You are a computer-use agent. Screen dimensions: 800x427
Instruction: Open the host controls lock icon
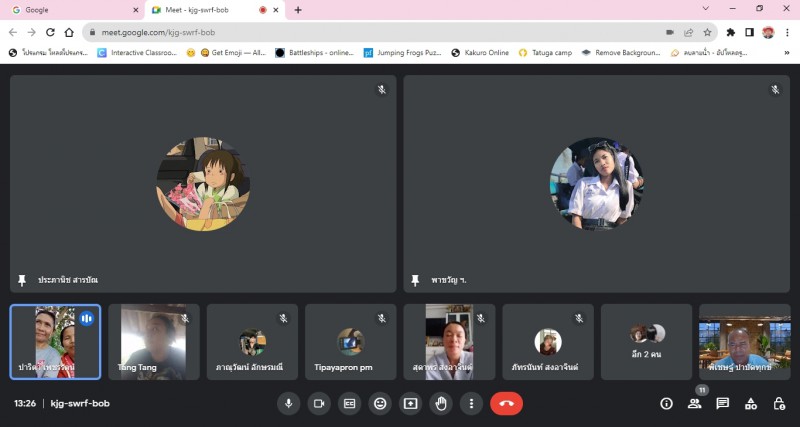pos(778,403)
